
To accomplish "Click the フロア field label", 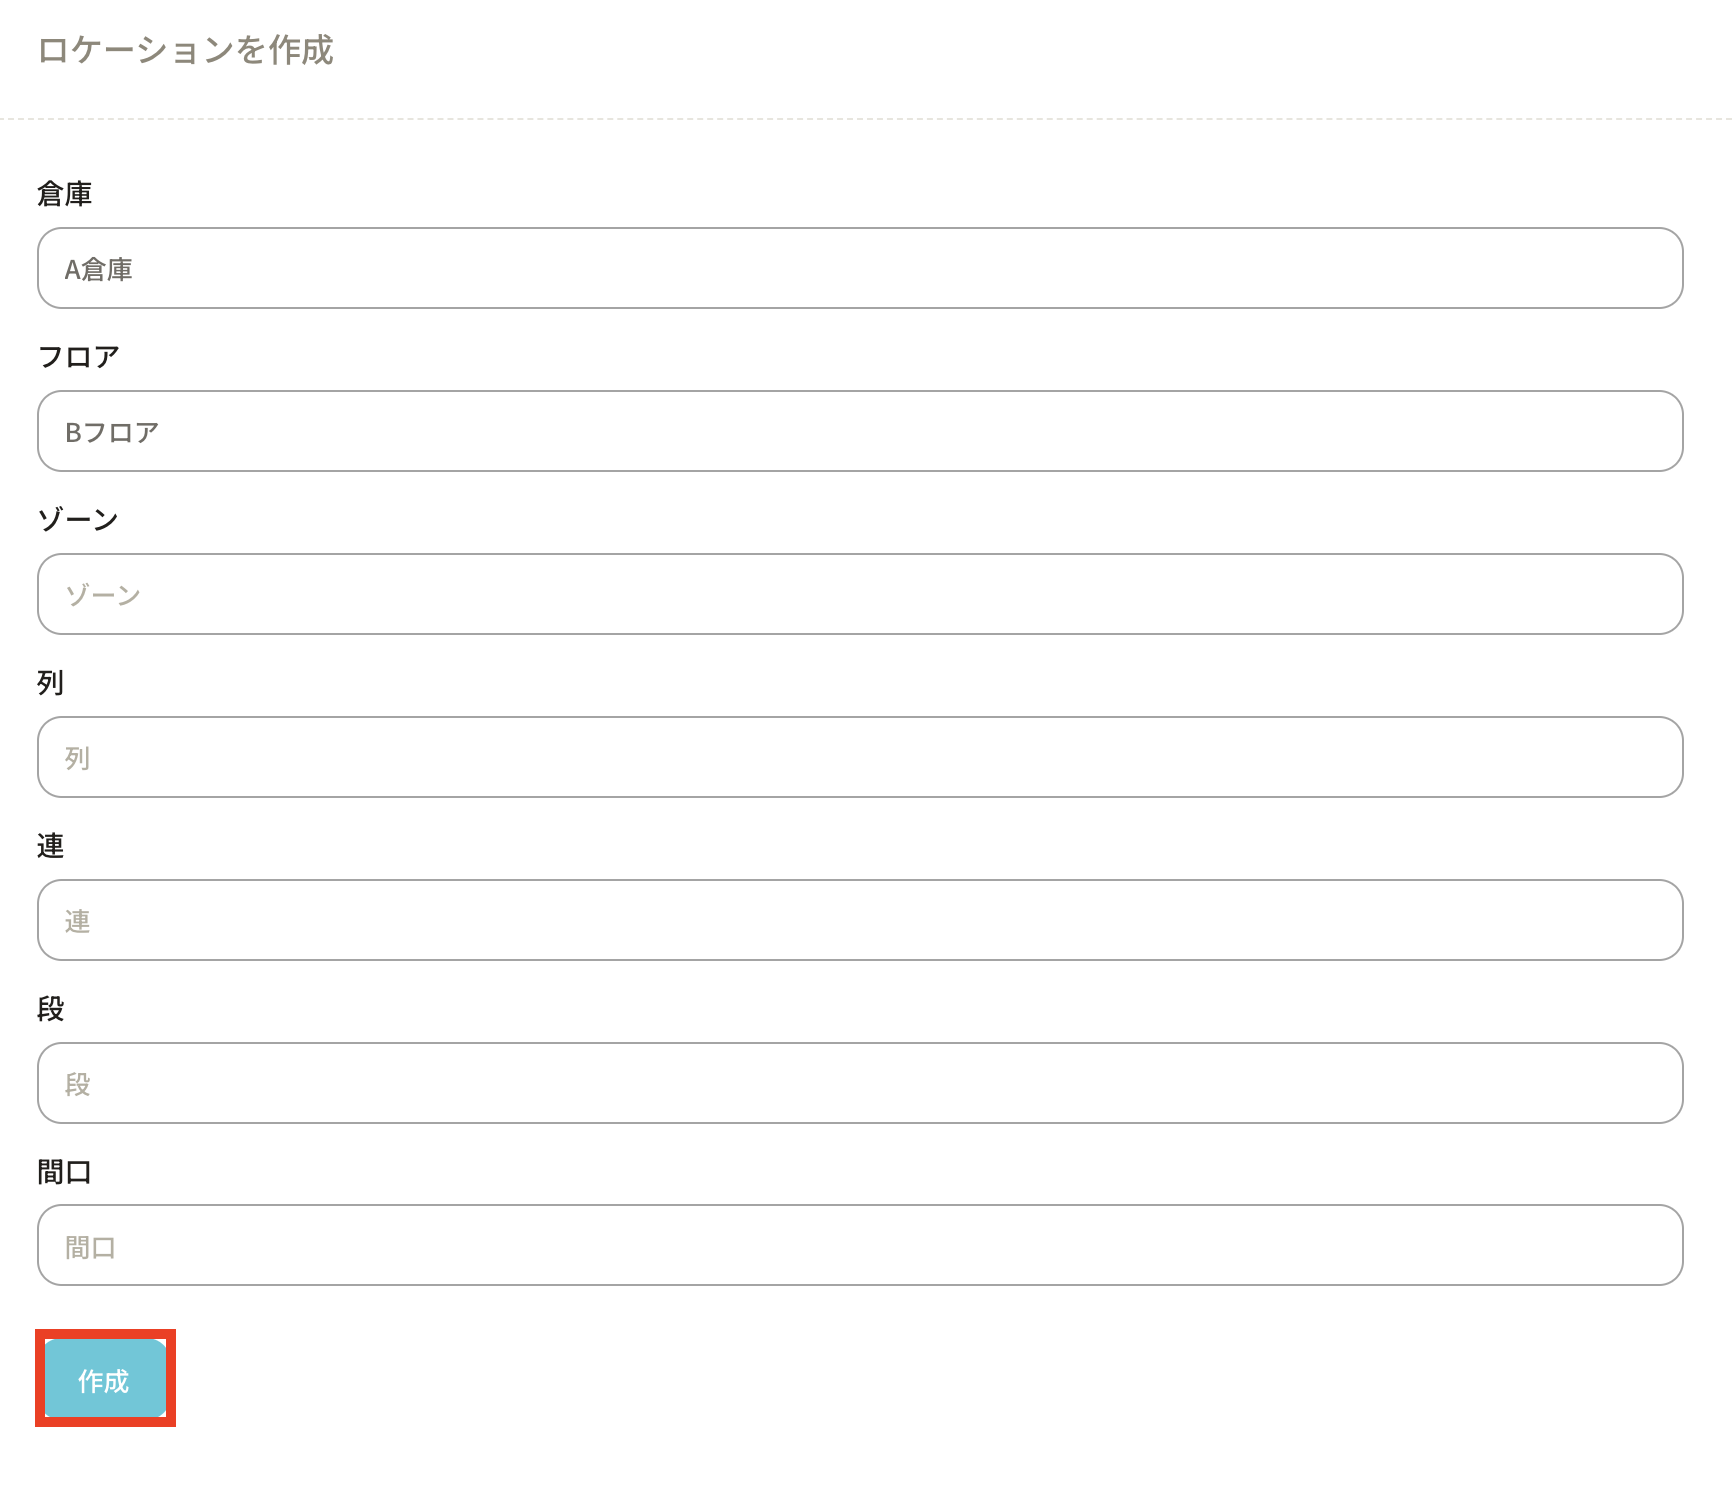I will pyautogui.click(x=79, y=357).
